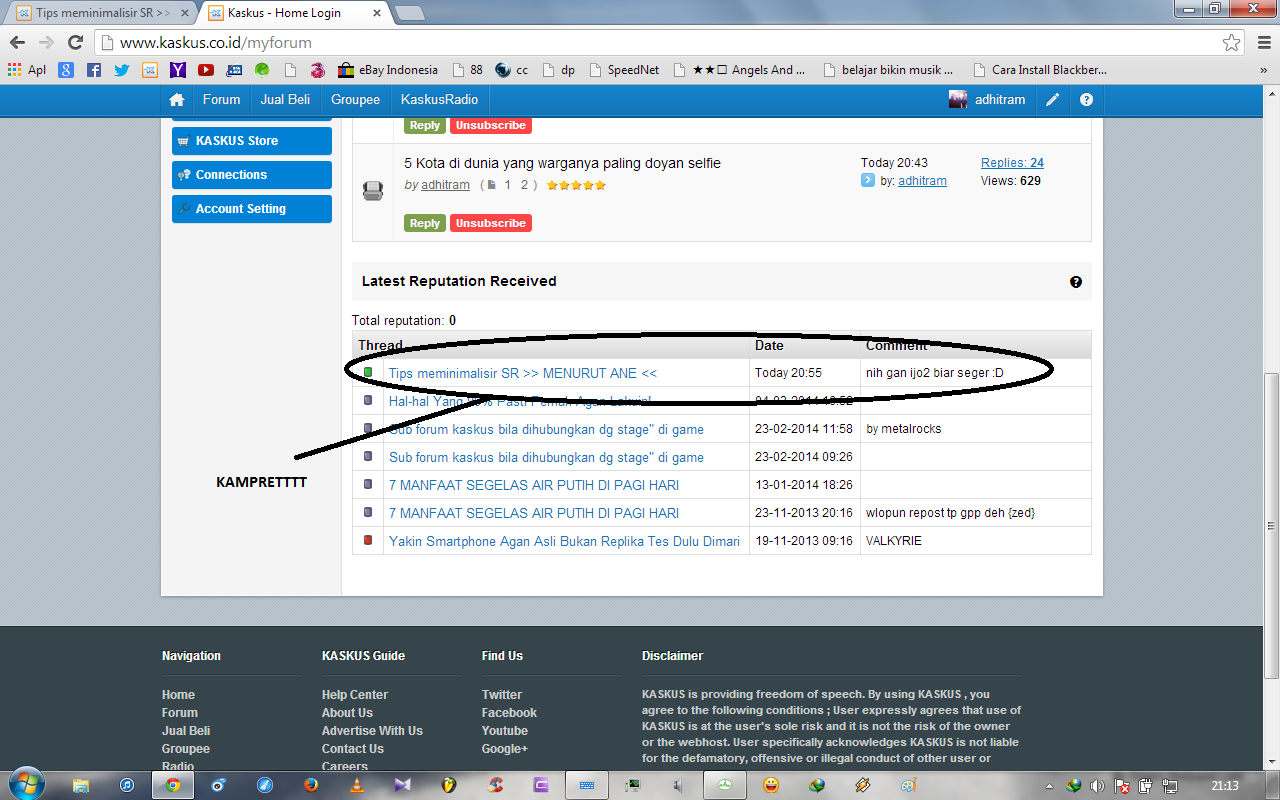Open thread 5 Kota di dunia selfie
The image size is (1280, 800).
(x=562, y=163)
